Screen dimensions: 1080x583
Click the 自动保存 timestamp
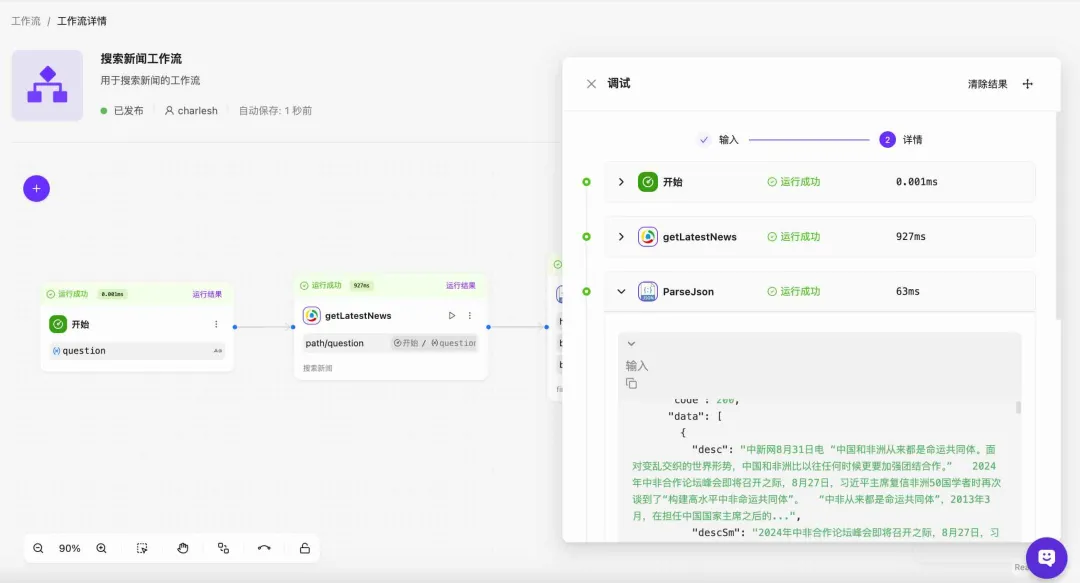coord(276,110)
